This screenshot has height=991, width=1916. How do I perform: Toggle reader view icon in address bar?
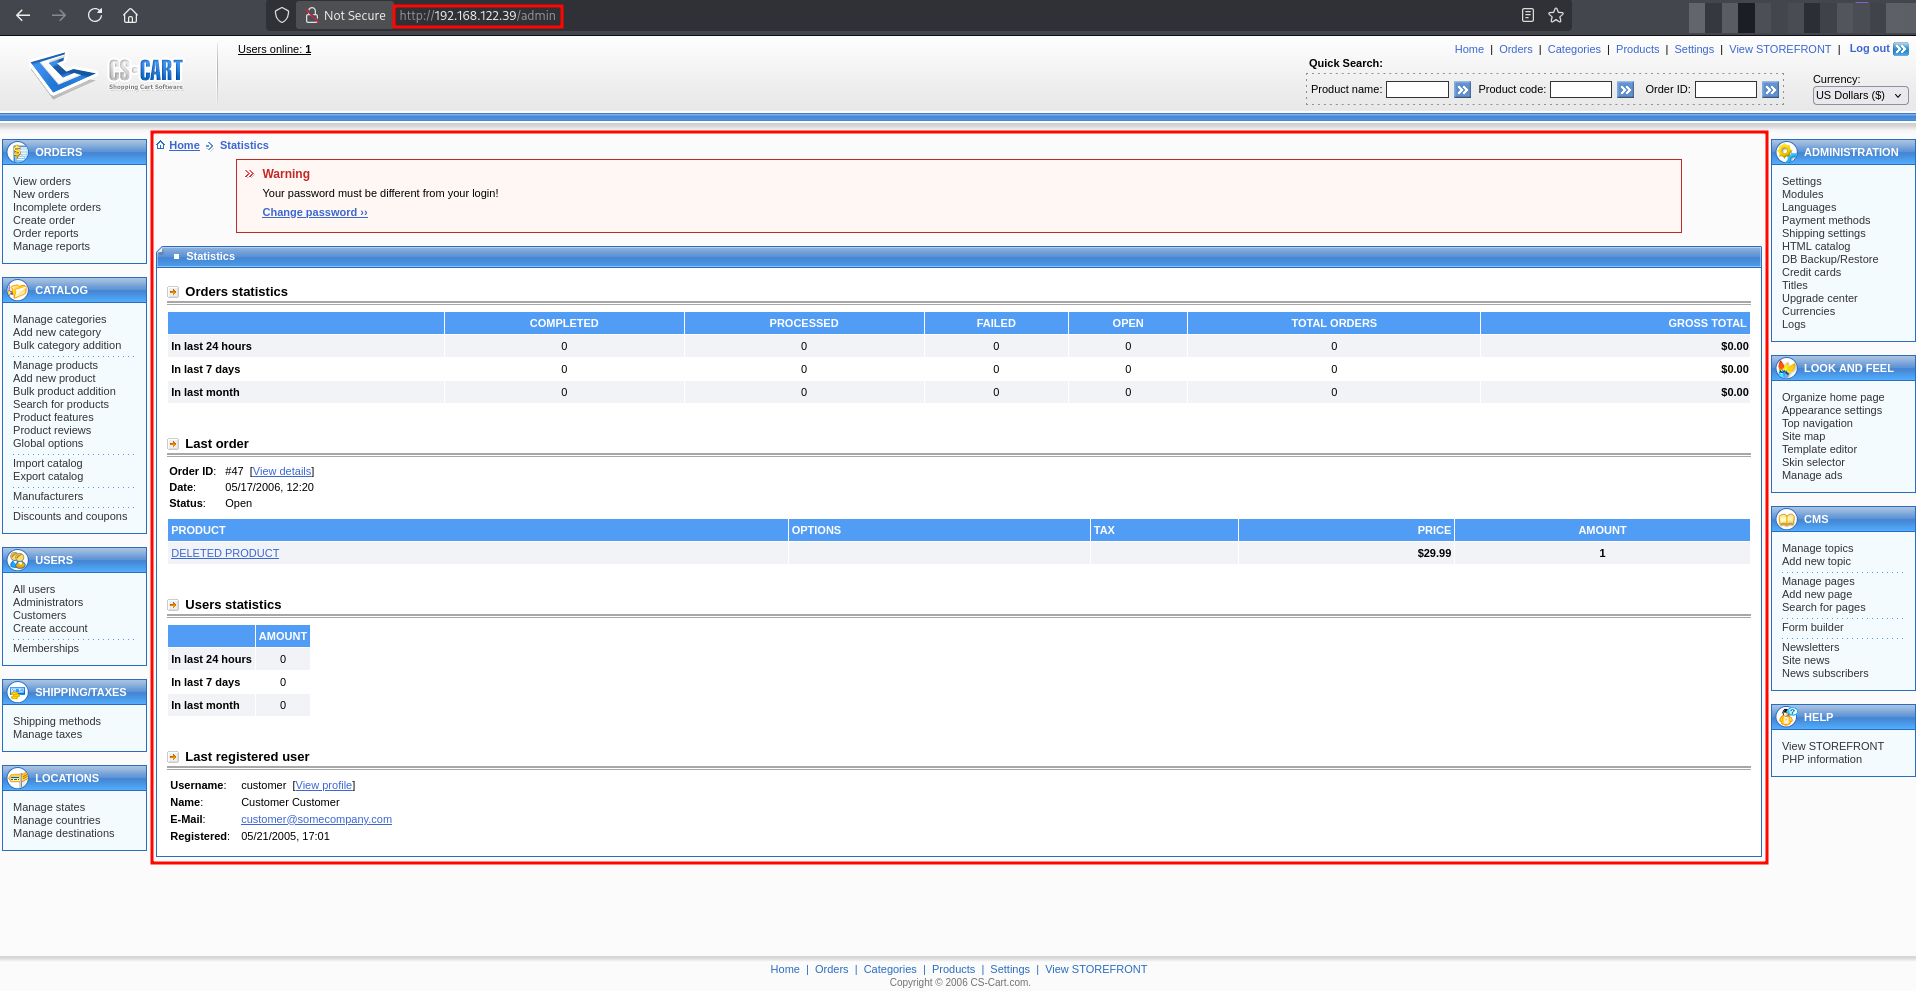pyautogui.click(x=1528, y=15)
